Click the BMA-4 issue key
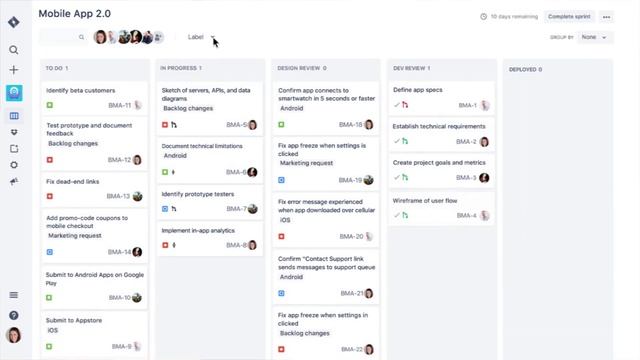Image resolution: width=640 pixels, height=360 pixels. point(467,216)
